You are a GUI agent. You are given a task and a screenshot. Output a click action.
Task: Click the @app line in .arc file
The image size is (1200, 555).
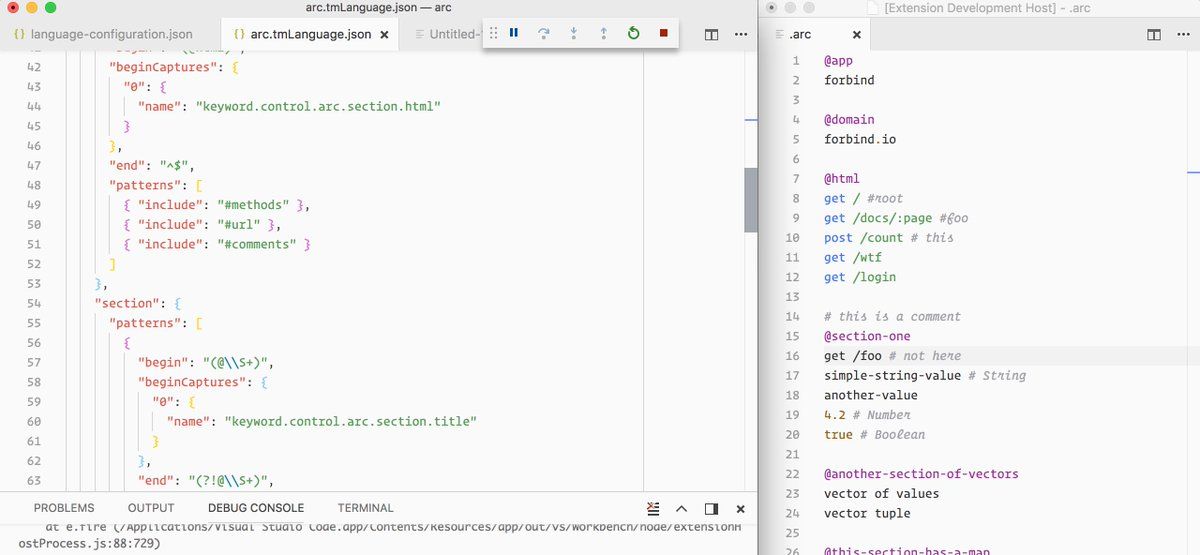(x=838, y=60)
